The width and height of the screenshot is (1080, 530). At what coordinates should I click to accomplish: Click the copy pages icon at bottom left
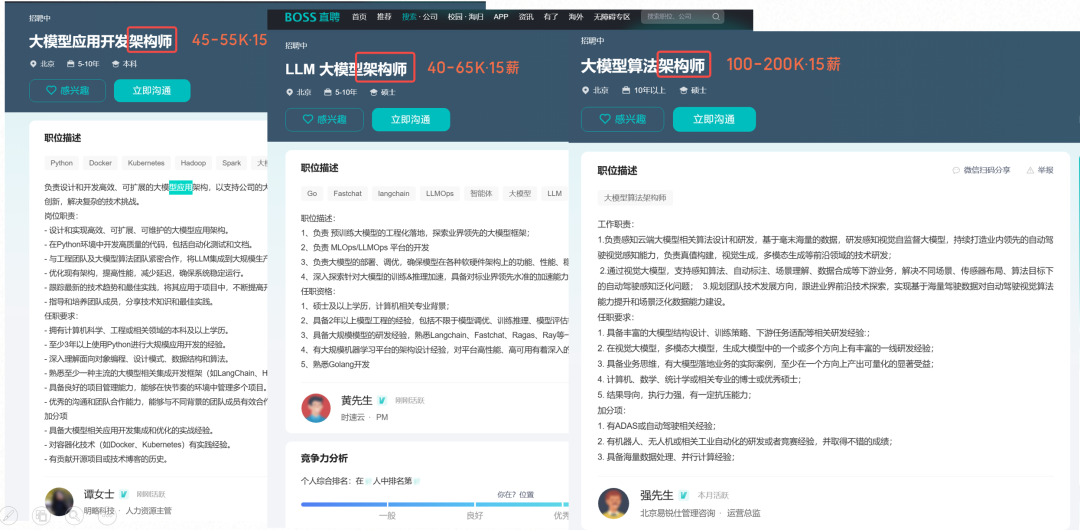coord(41,516)
